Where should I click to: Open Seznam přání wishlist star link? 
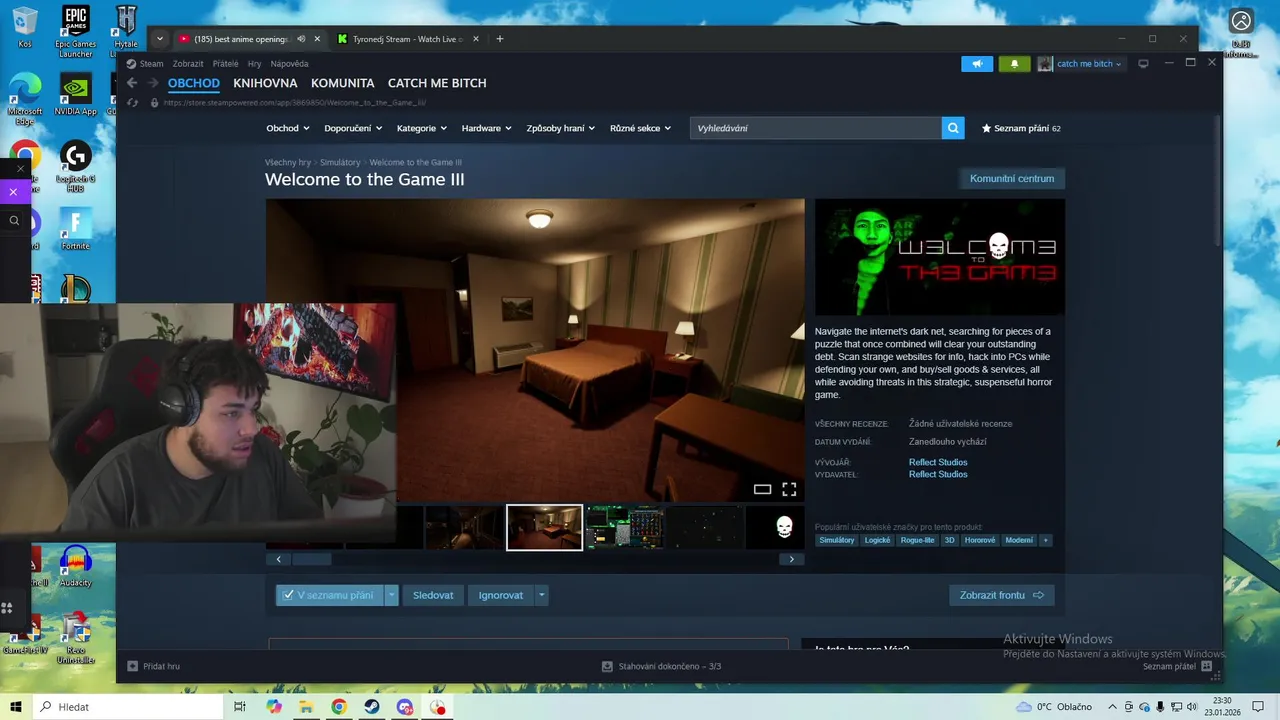click(1021, 128)
